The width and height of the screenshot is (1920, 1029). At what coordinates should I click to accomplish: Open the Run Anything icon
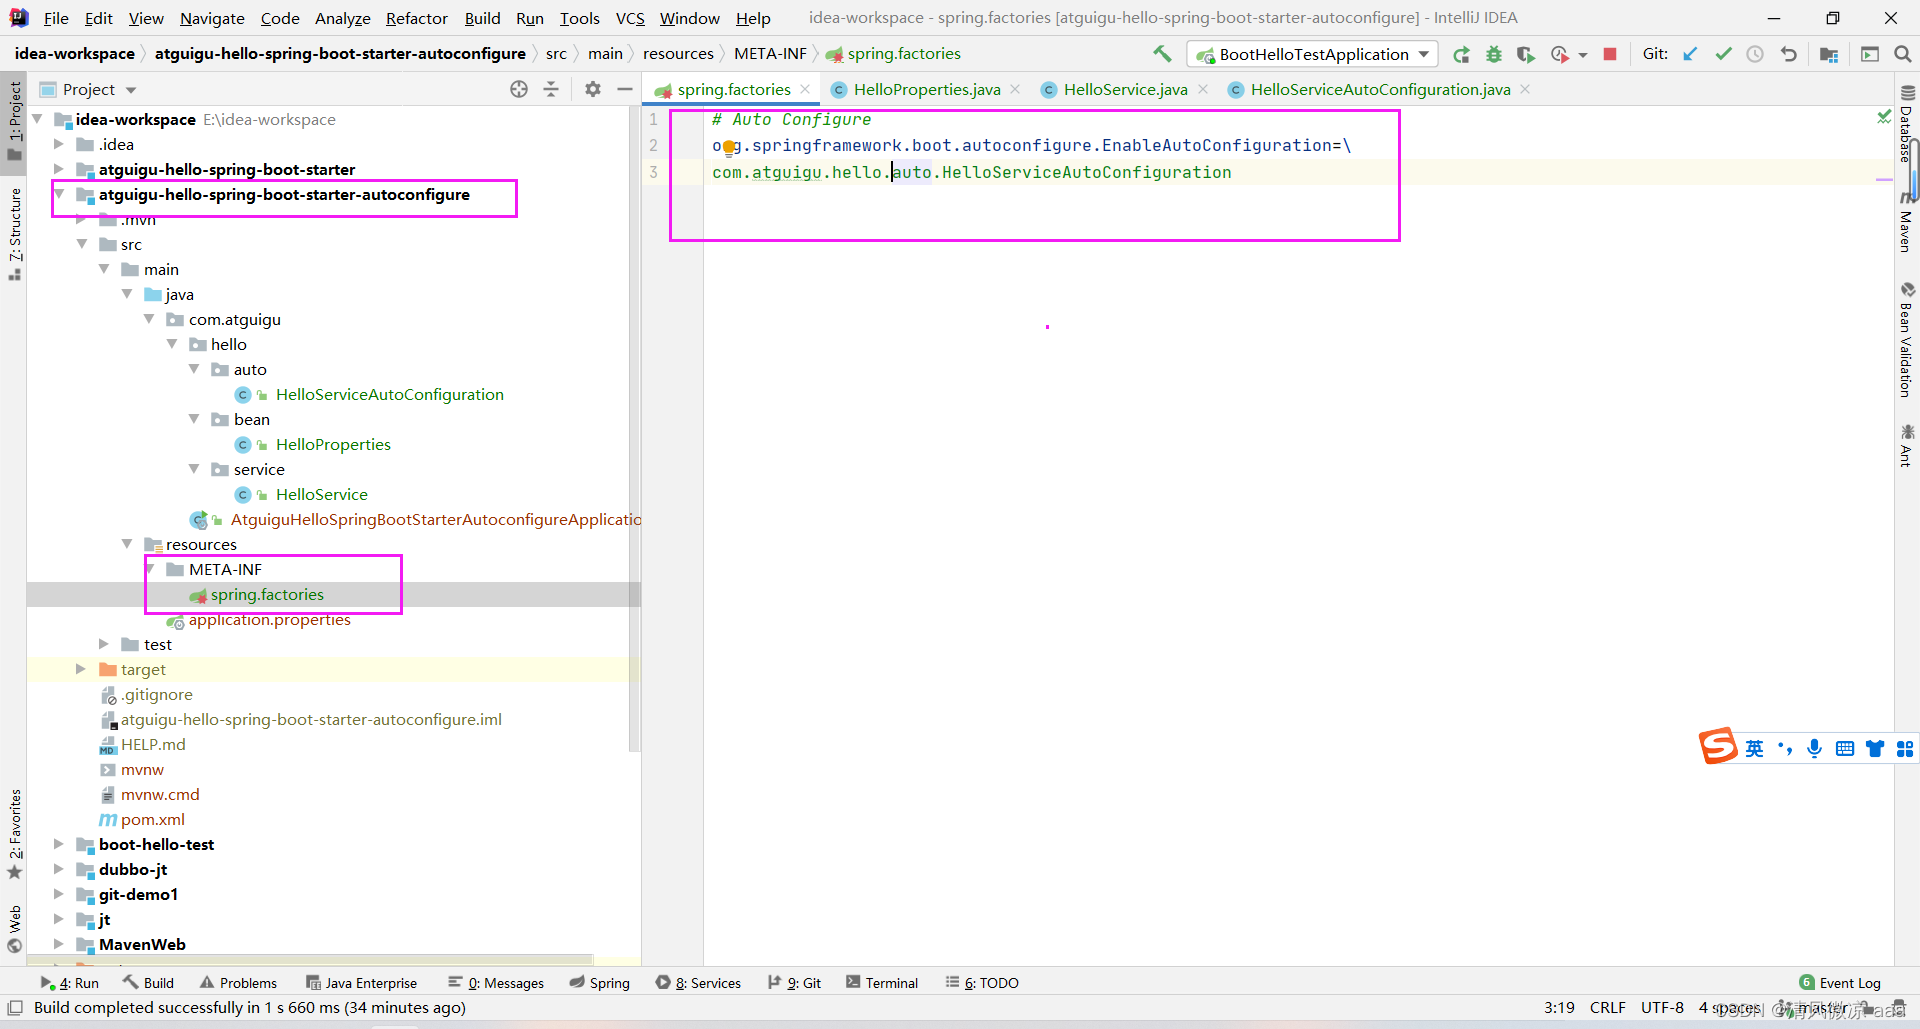click(1869, 54)
